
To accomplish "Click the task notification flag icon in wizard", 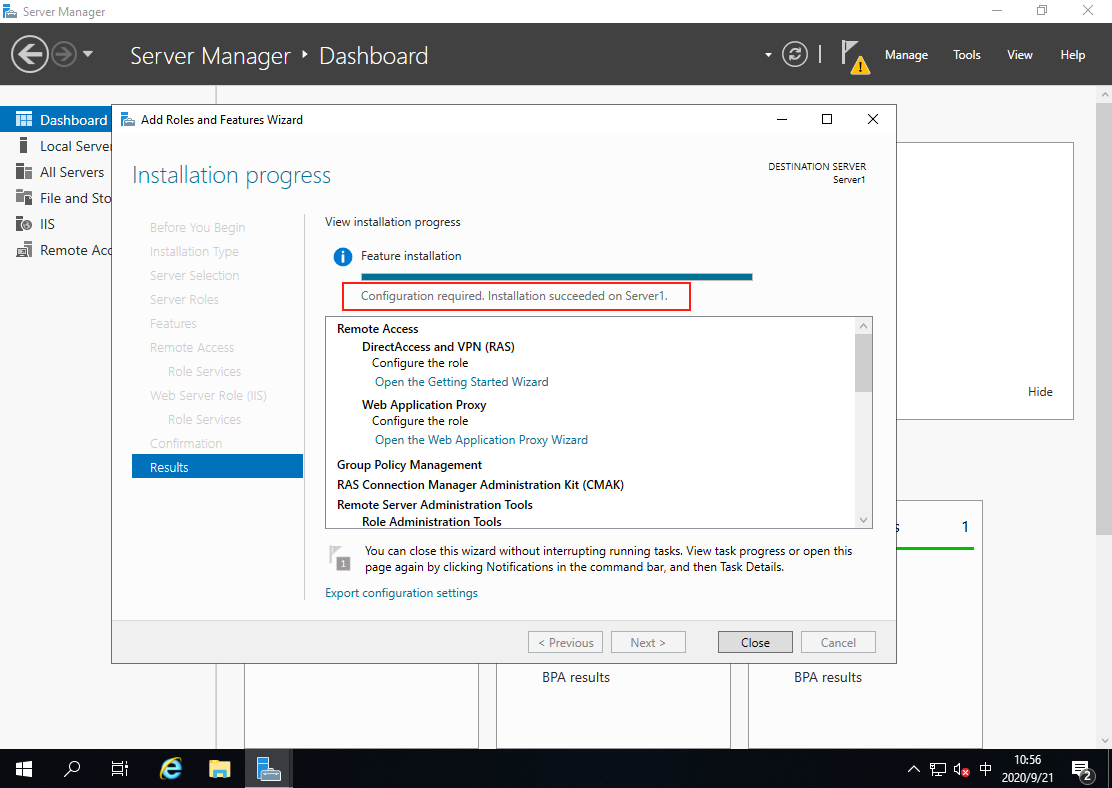I will tap(340, 557).
